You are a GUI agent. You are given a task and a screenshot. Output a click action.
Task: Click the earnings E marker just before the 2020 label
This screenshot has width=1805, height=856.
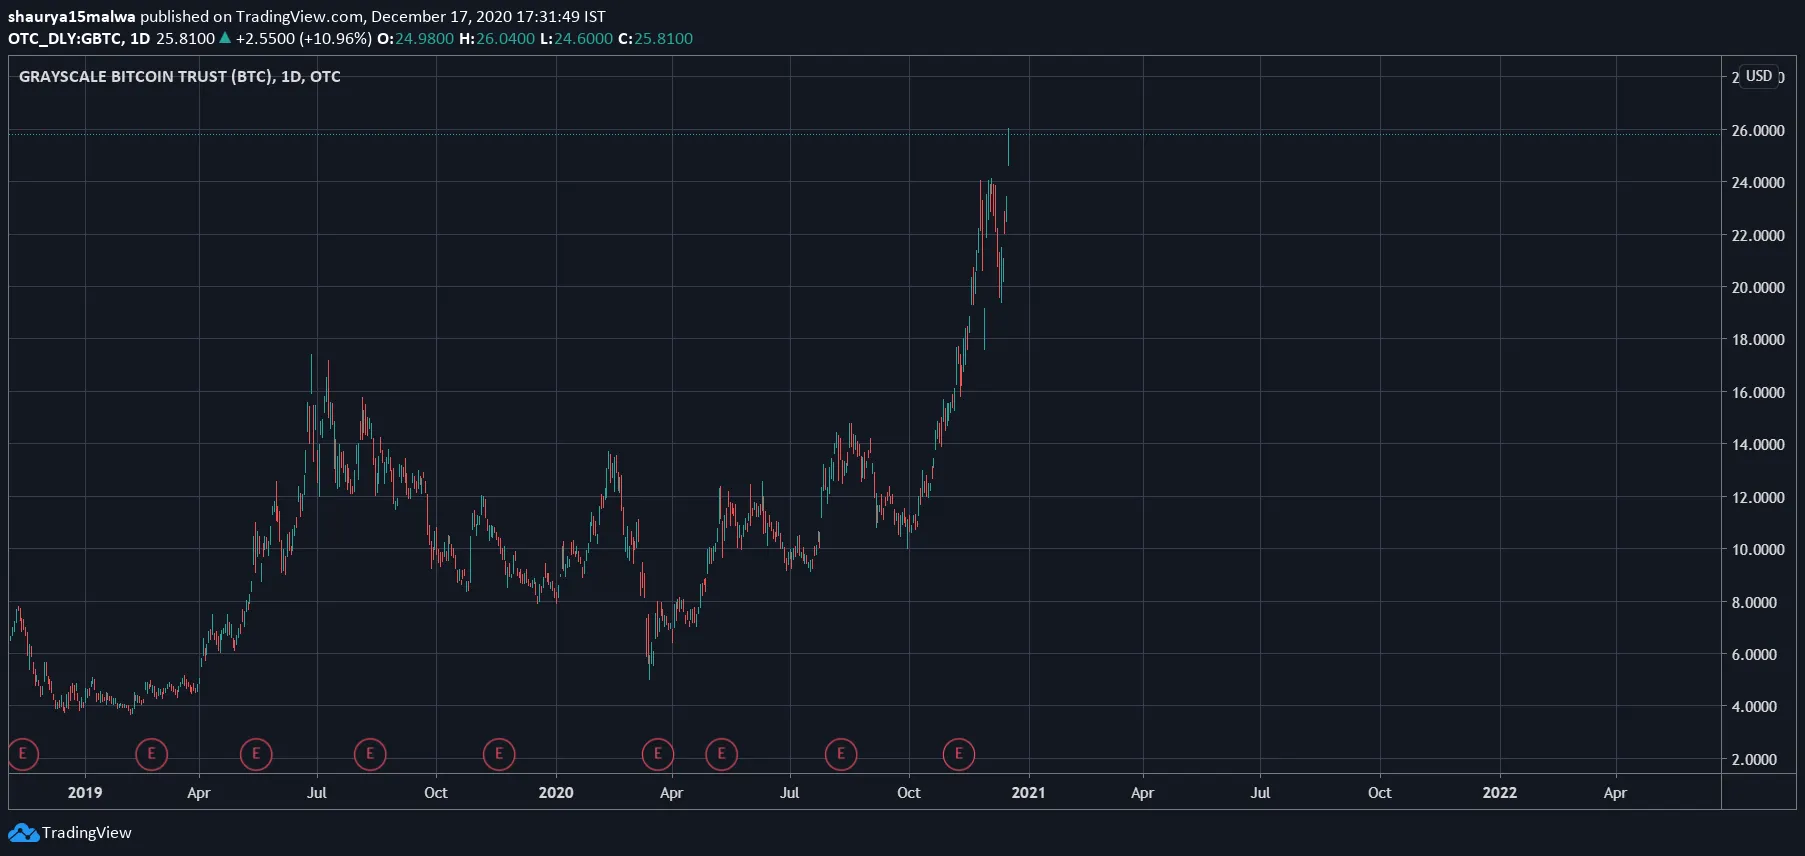point(499,754)
